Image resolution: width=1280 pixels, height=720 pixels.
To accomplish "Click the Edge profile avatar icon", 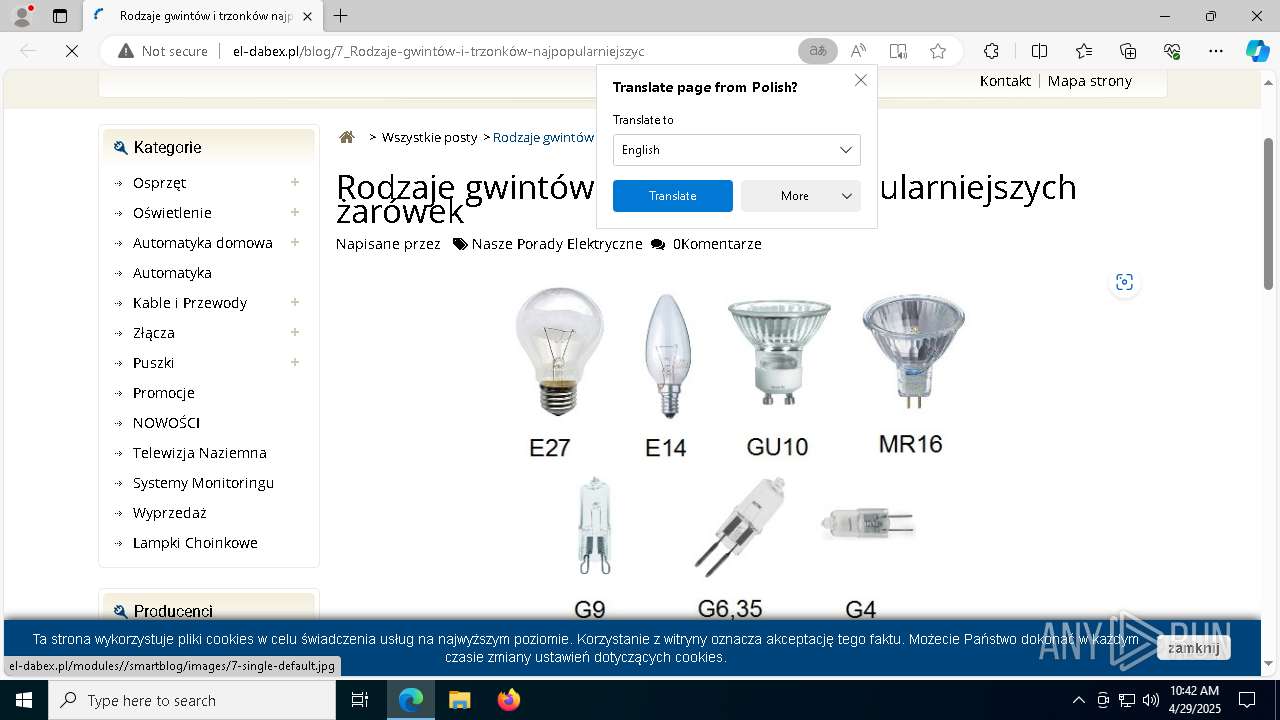I will [x=22, y=16].
